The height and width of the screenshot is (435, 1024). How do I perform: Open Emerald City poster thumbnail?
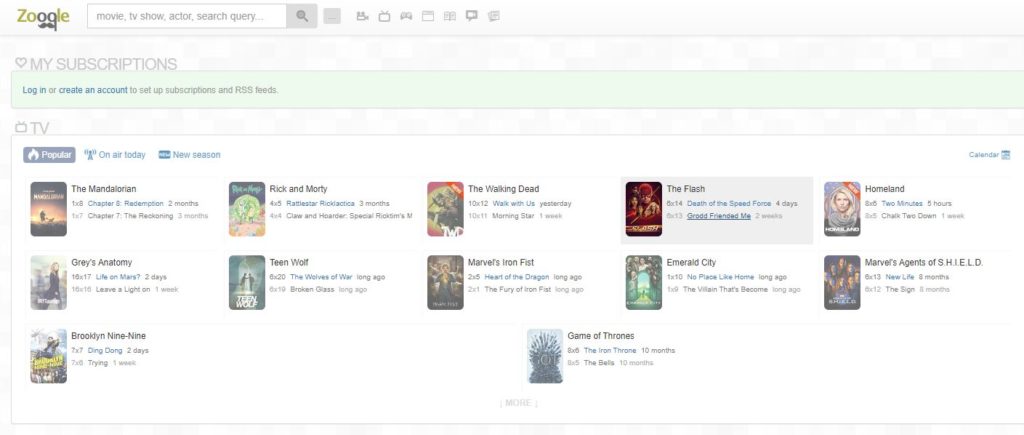click(x=644, y=282)
